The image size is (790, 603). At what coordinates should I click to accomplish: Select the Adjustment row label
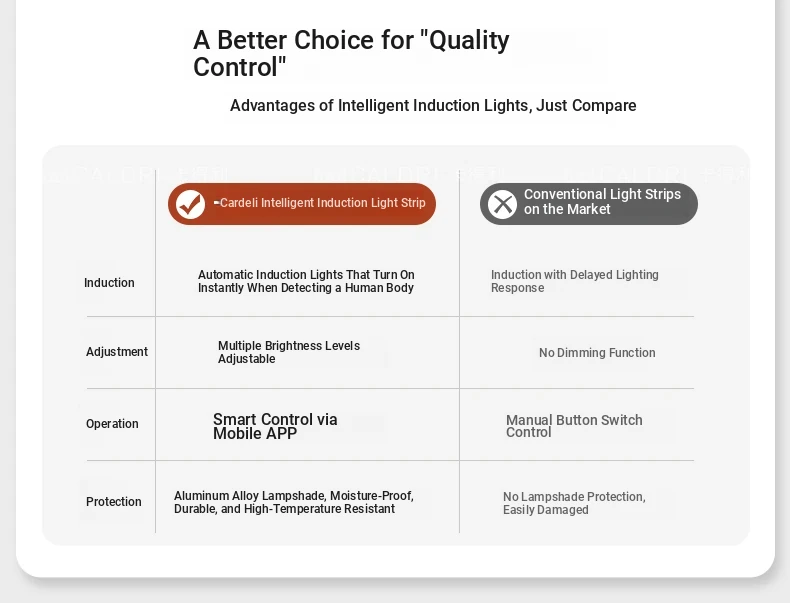[x=117, y=352]
